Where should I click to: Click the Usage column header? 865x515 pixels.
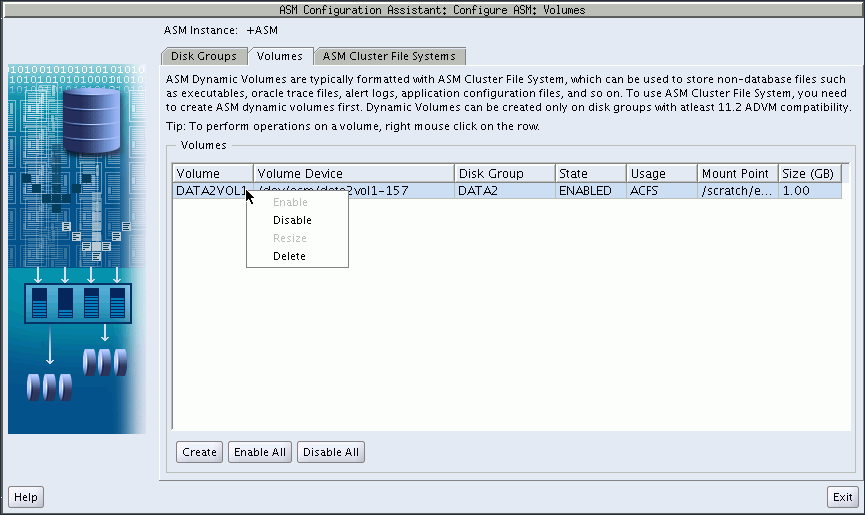point(661,174)
